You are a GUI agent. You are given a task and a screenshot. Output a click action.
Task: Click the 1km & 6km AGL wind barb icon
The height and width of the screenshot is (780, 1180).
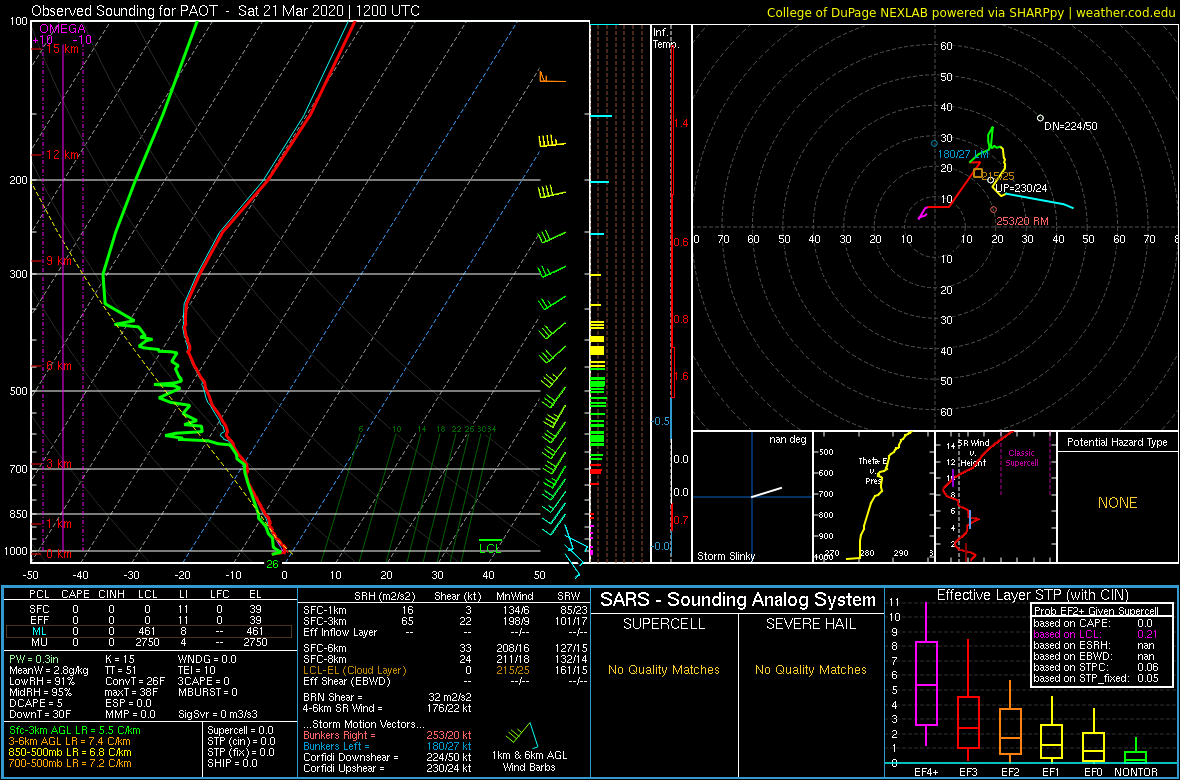click(522, 734)
